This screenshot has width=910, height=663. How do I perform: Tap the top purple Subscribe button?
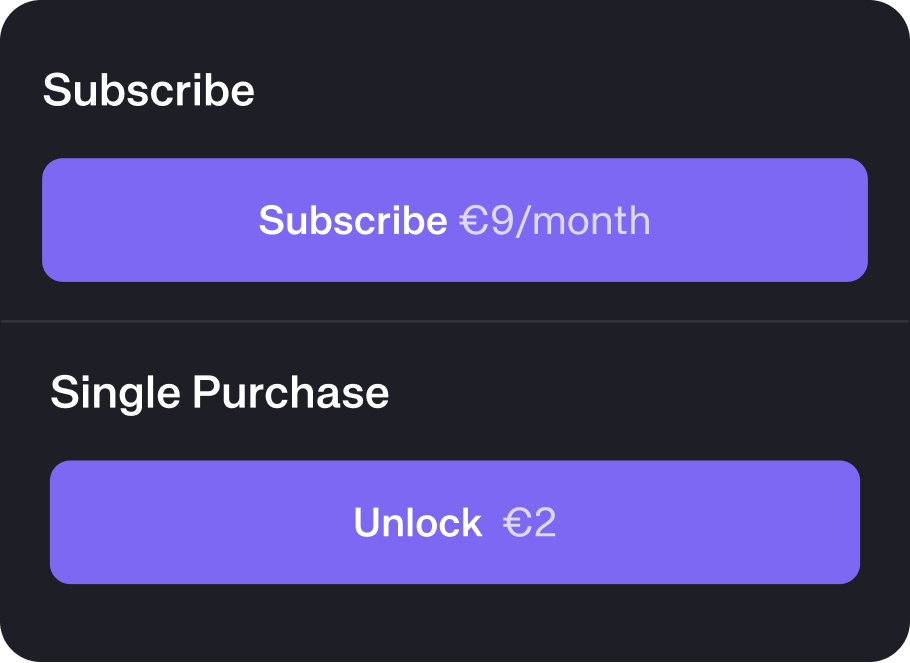[x=454, y=220]
